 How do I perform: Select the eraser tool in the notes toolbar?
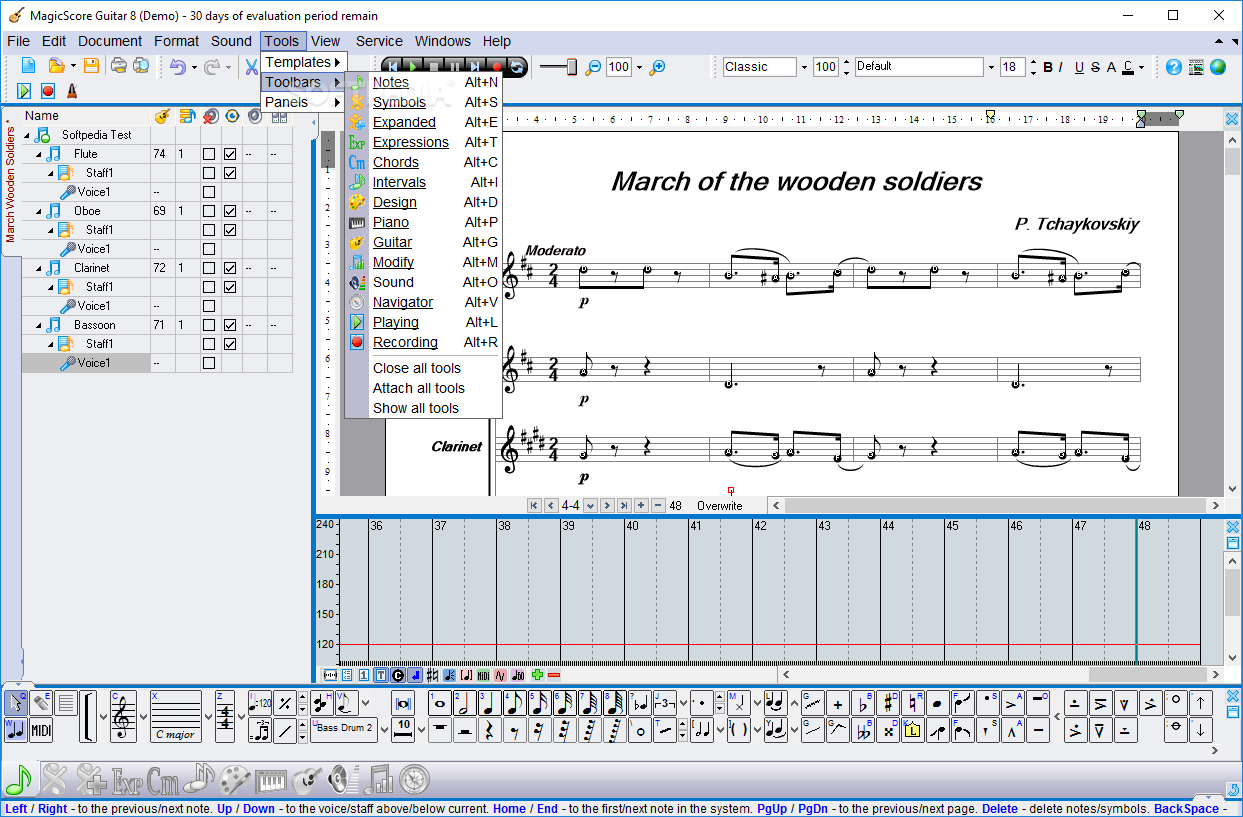(x=41, y=703)
